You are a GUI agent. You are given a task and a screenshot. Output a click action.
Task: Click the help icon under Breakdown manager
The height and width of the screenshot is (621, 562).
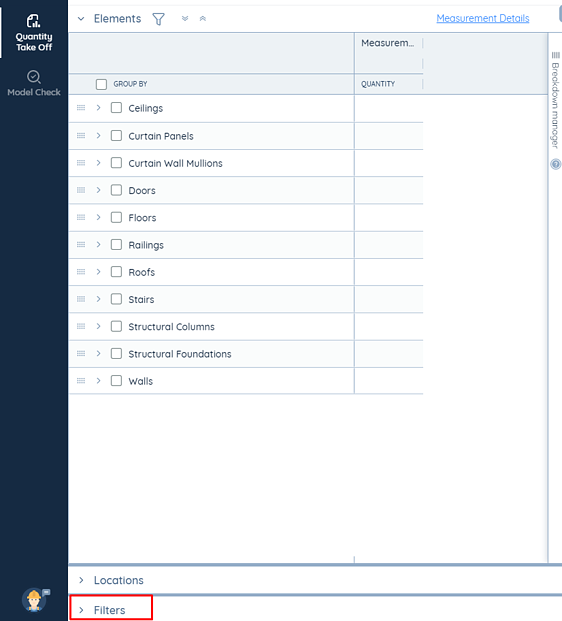pos(556,164)
